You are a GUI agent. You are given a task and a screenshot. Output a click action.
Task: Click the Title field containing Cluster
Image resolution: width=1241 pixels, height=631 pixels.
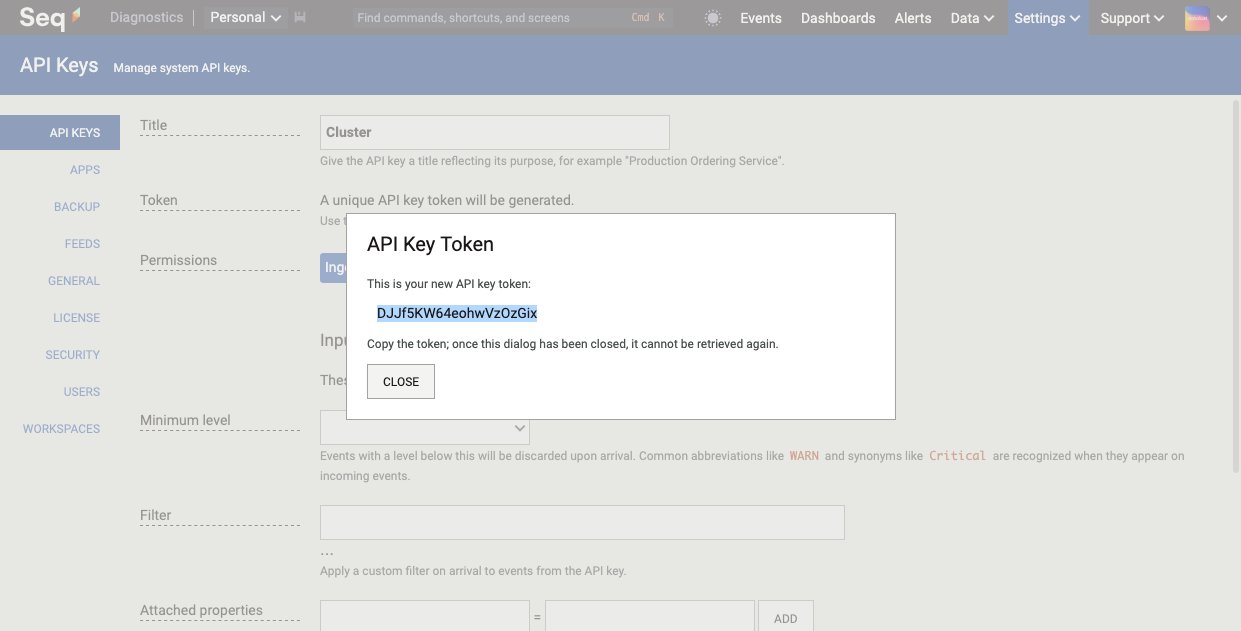pyautogui.click(x=495, y=132)
